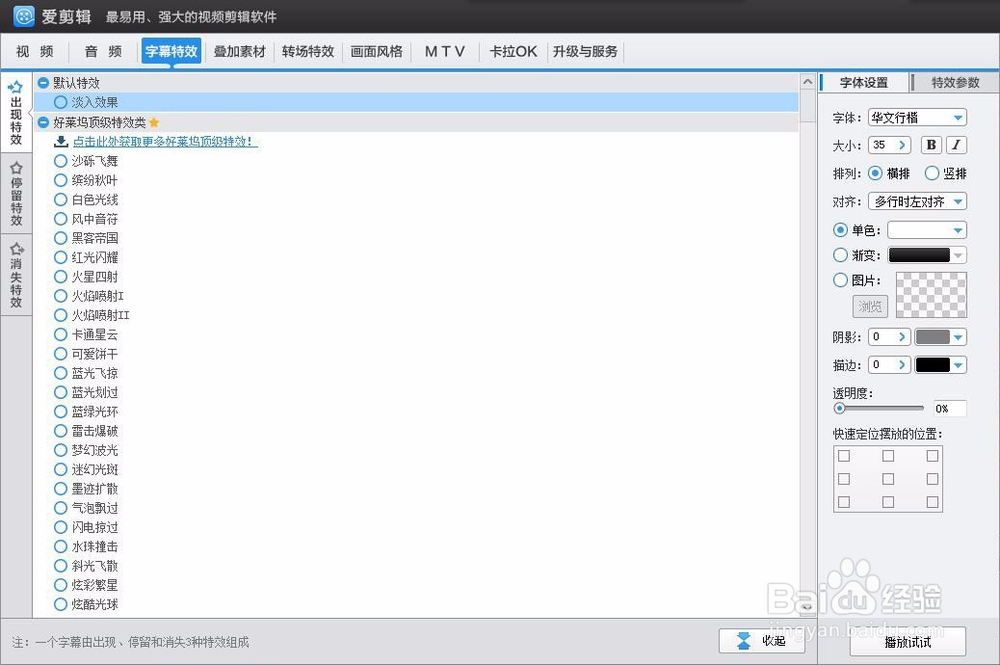Toggle Bold font style button

pos(931,145)
